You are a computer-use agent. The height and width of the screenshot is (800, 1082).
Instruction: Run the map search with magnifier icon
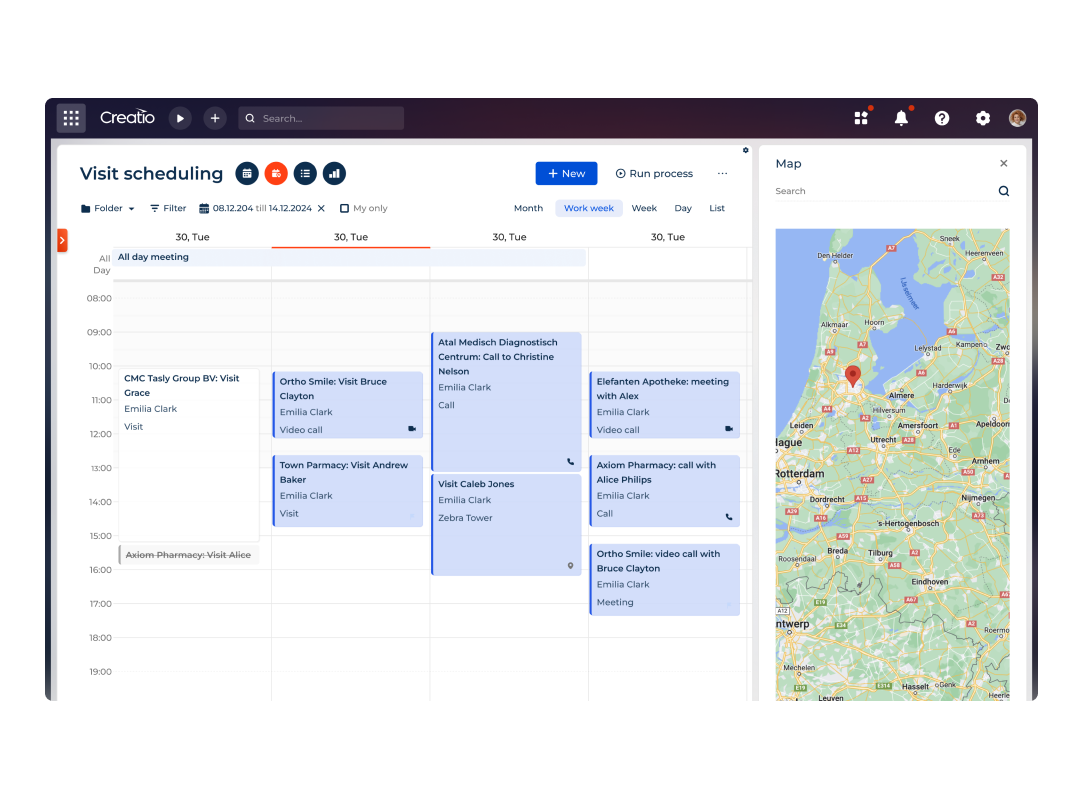click(x=1003, y=190)
